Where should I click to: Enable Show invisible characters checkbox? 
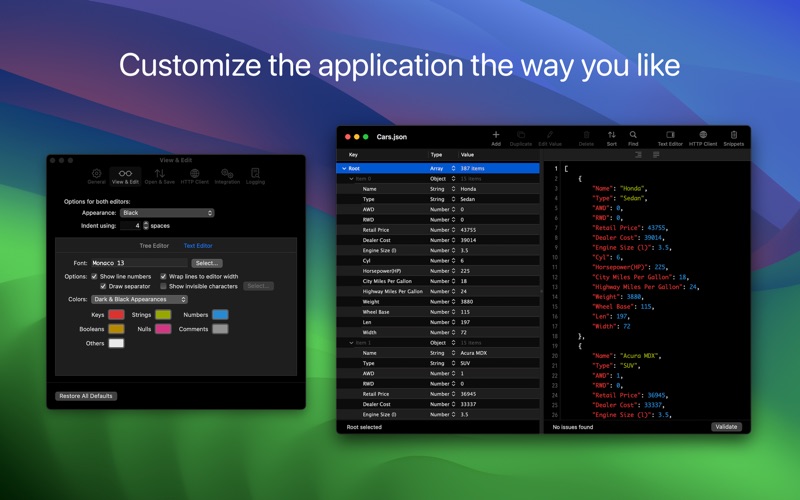pos(163,286)
